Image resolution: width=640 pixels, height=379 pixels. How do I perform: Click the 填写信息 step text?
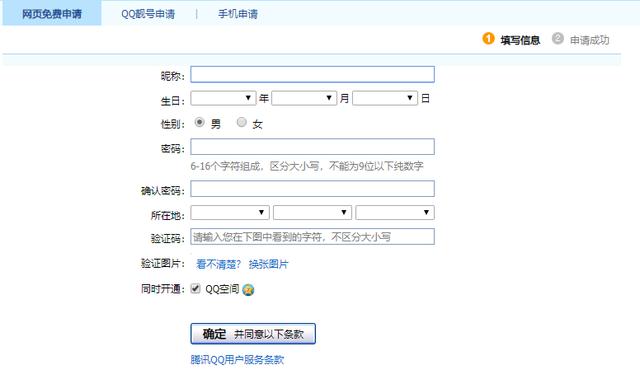(520, 40)
